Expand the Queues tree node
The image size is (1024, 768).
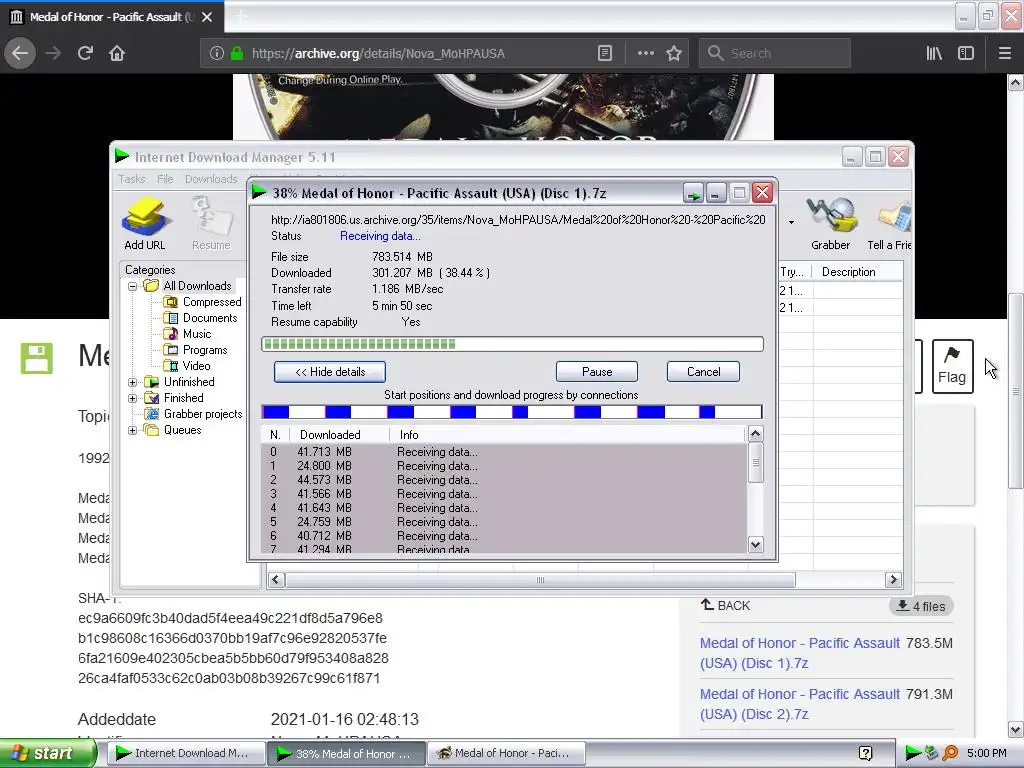(x=133, y=430)
